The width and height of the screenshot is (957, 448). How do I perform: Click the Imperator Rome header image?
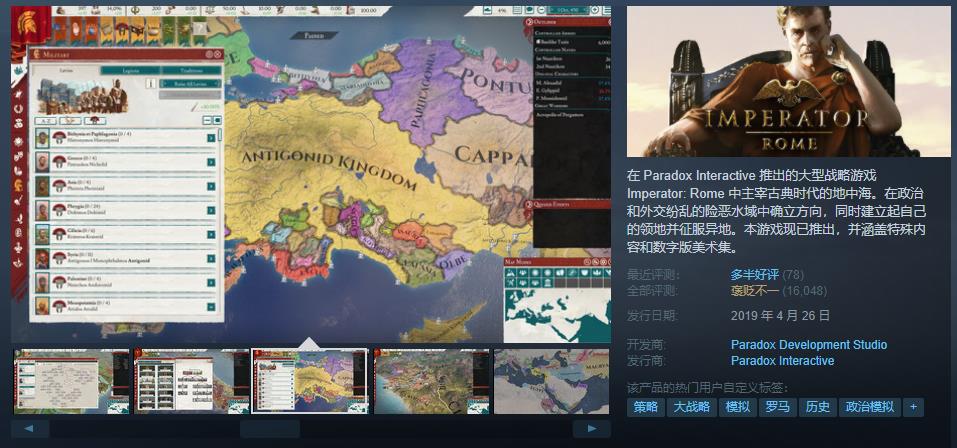788,81
